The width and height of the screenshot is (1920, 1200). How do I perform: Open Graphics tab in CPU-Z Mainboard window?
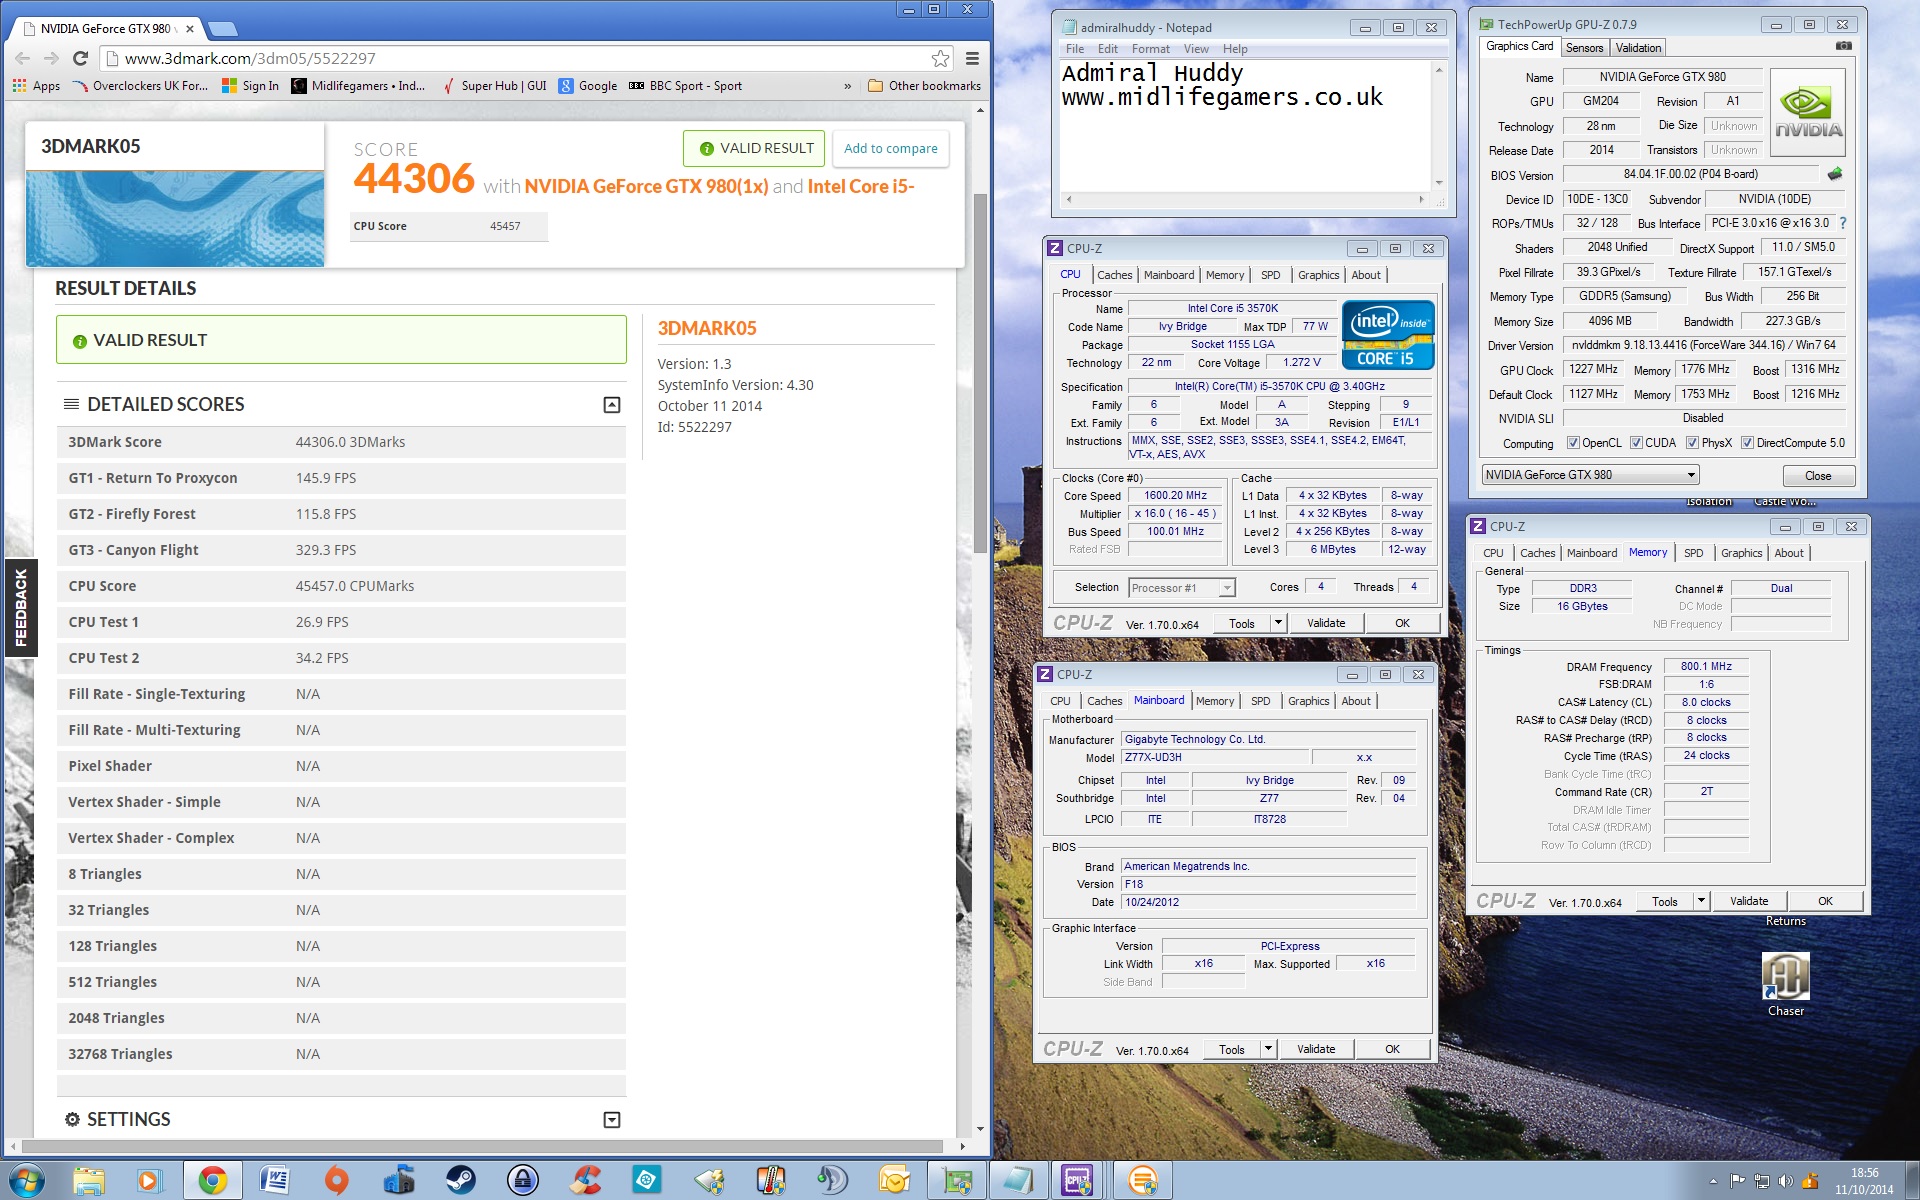pos(1308,701)
